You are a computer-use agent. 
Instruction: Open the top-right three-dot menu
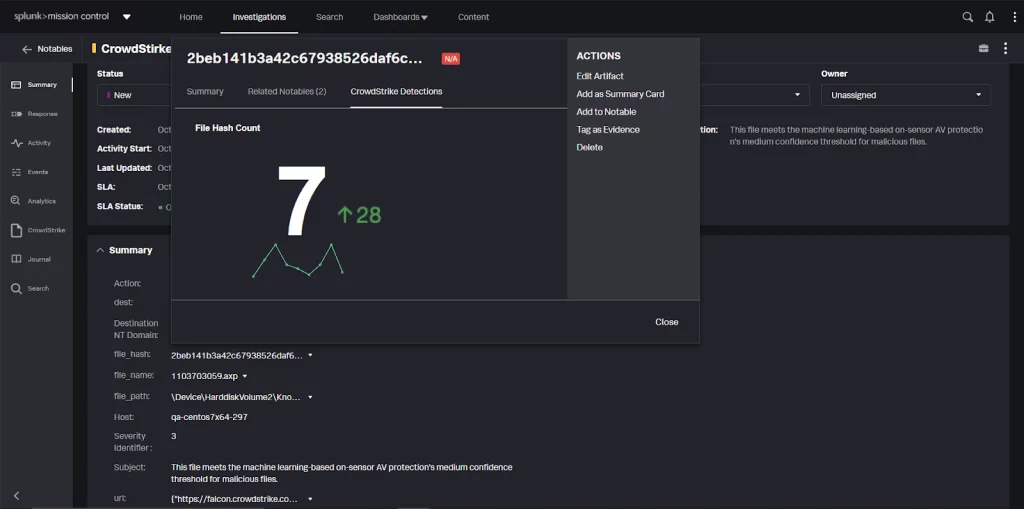point(1012,17)
